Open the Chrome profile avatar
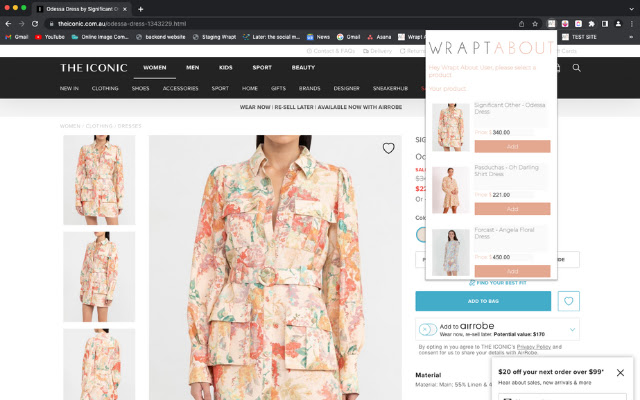 [618, 24]
